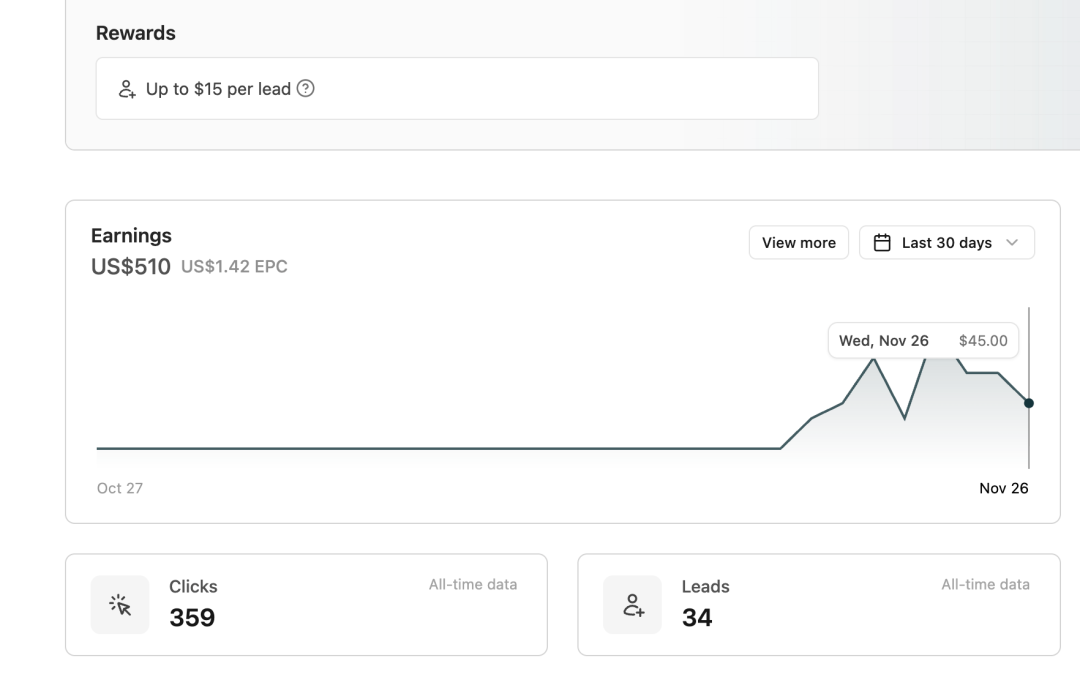
Task: Click the help question mark icon beside per lead
Action: [x=305, y=89]
